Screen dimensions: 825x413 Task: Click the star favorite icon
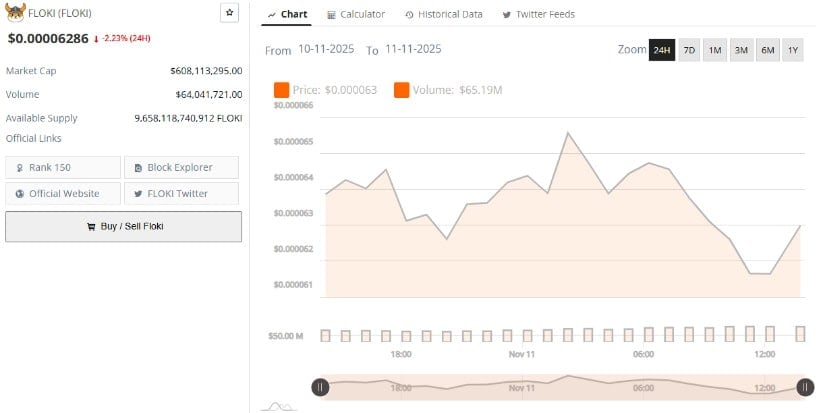(229, 13)
